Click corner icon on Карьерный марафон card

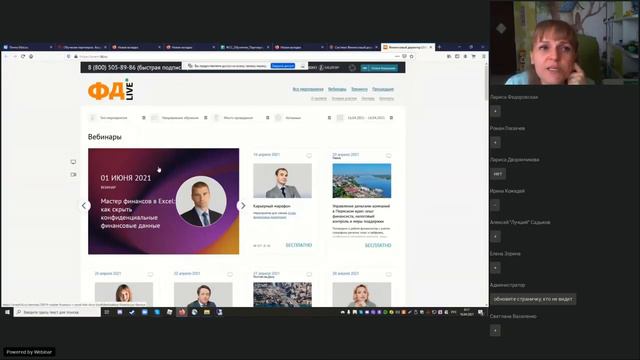click(x=309, y=156)
